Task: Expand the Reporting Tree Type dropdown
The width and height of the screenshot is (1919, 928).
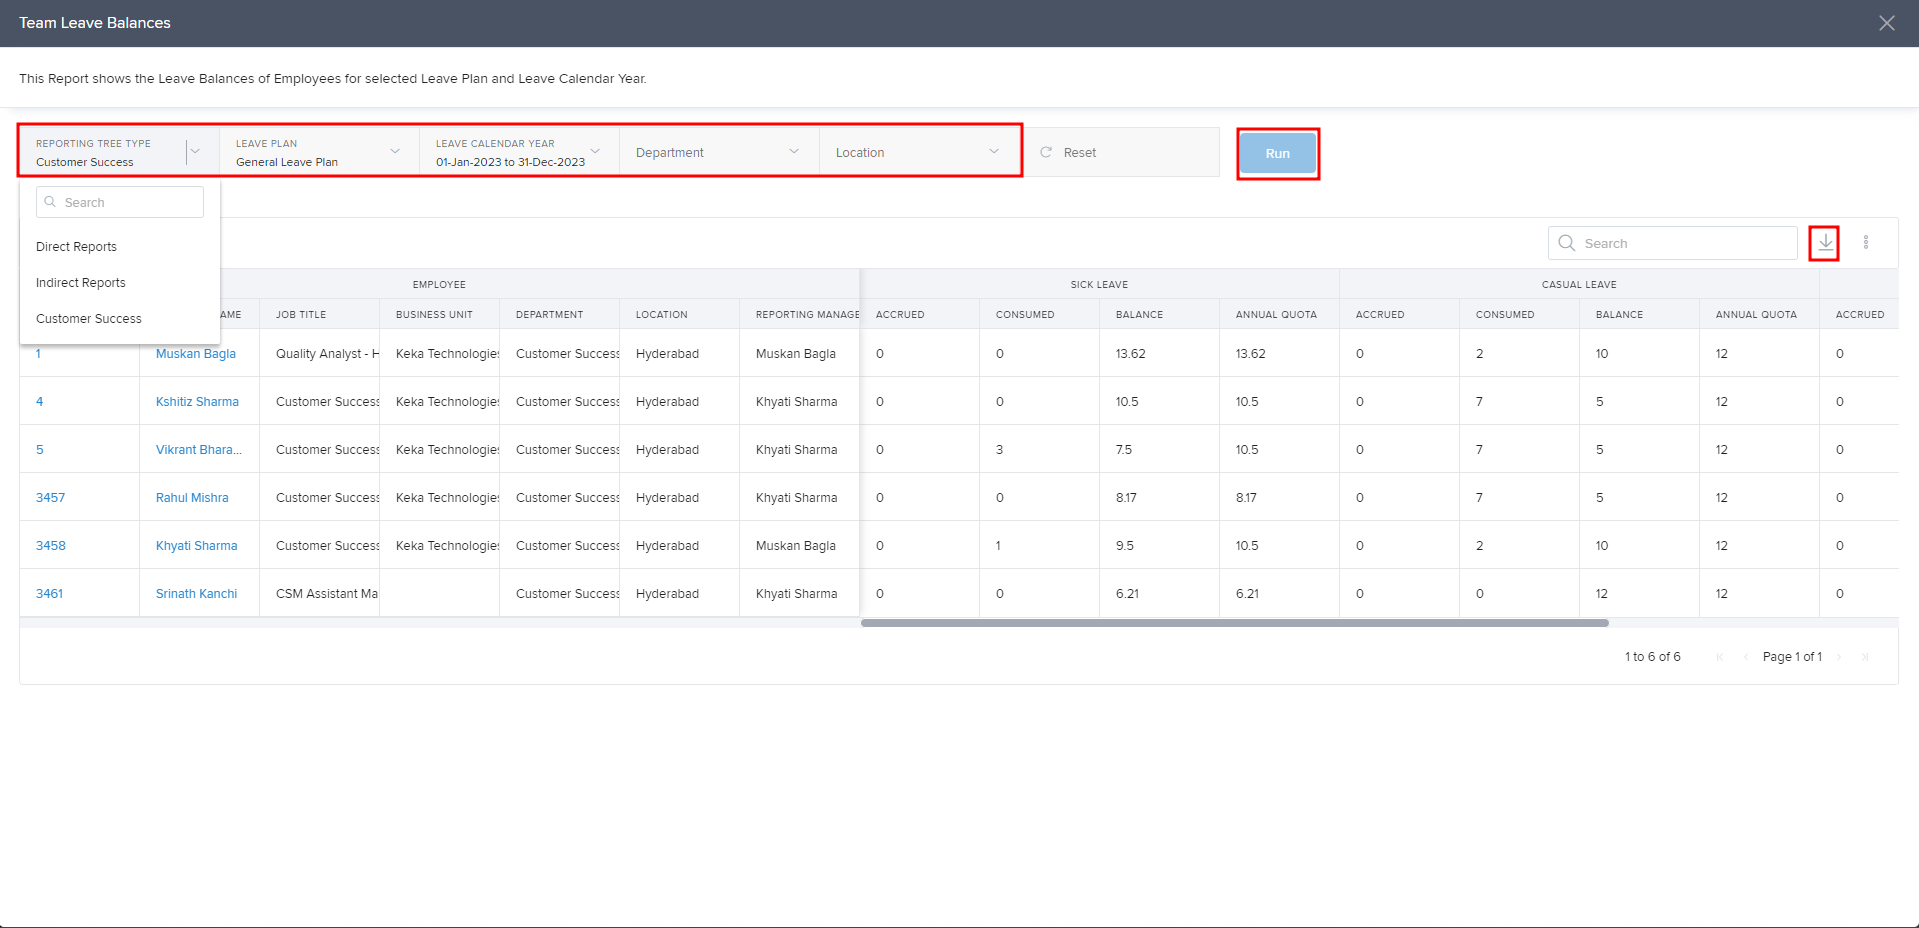Action: (x=195, y=152)
